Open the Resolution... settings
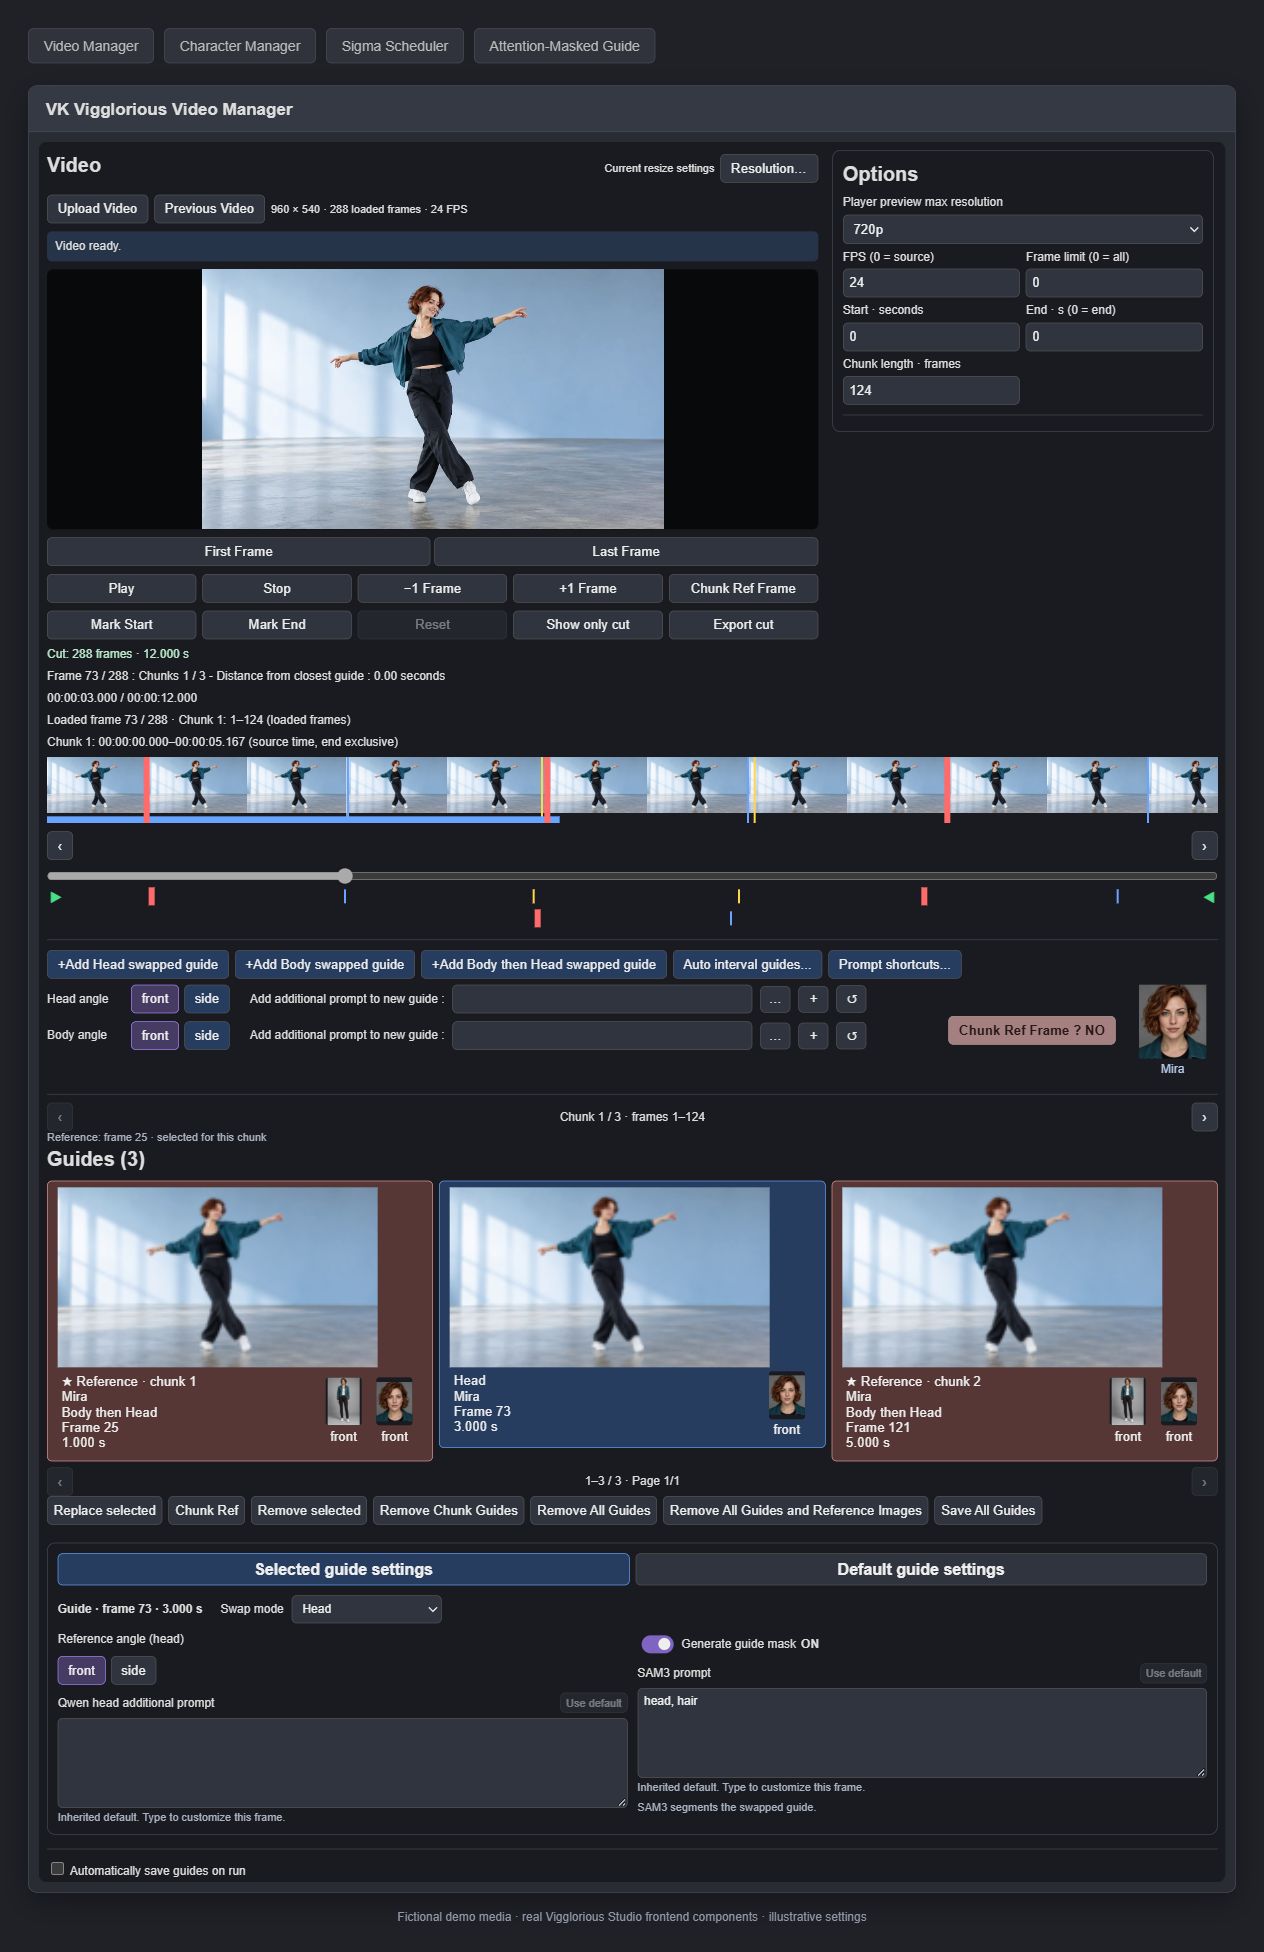This screenshot has height=1952, width=1264. 768,168
